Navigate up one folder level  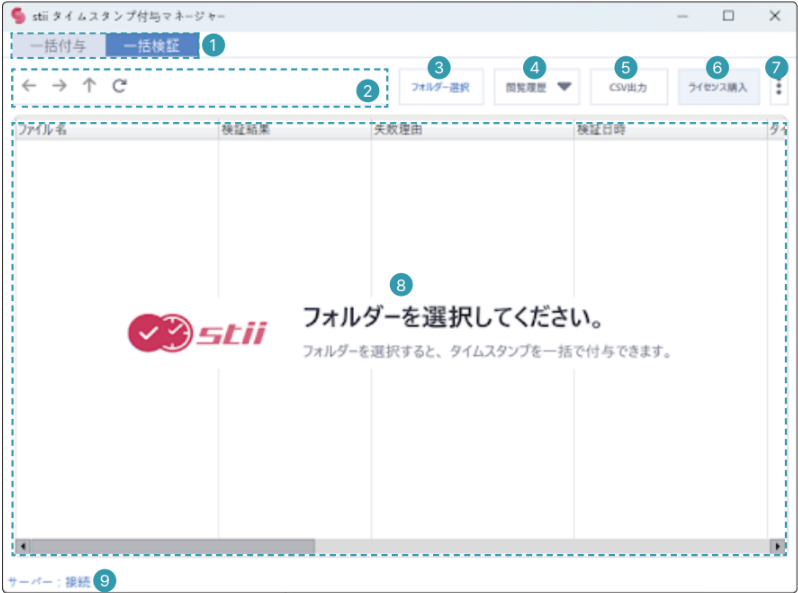coord(89,86)
